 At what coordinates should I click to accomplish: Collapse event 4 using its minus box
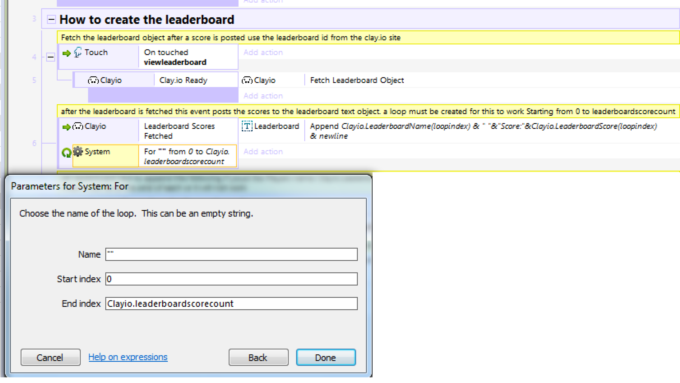(50, 57)
